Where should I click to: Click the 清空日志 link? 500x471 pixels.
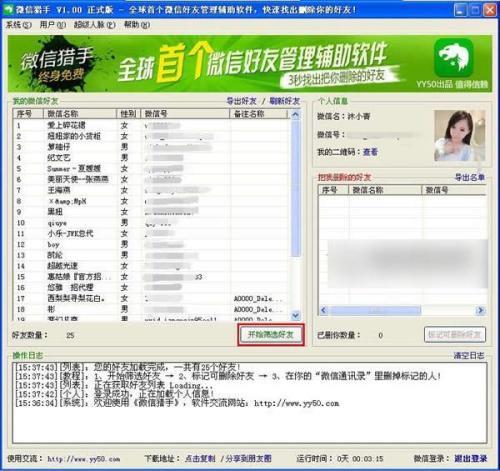point(469,356)
